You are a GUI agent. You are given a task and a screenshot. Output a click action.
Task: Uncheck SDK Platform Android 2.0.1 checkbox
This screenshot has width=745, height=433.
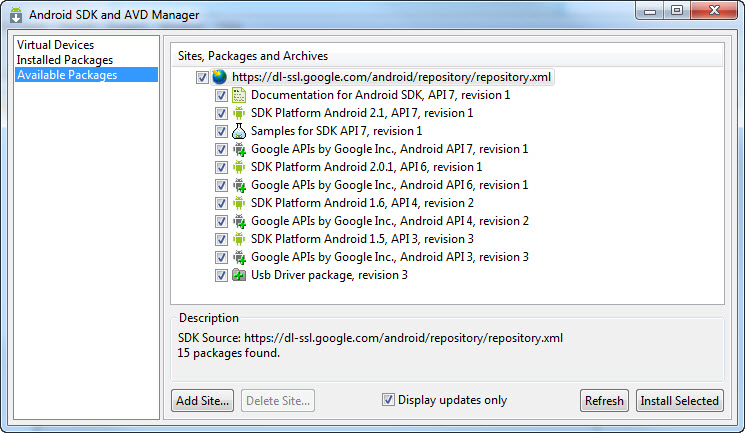221,167
